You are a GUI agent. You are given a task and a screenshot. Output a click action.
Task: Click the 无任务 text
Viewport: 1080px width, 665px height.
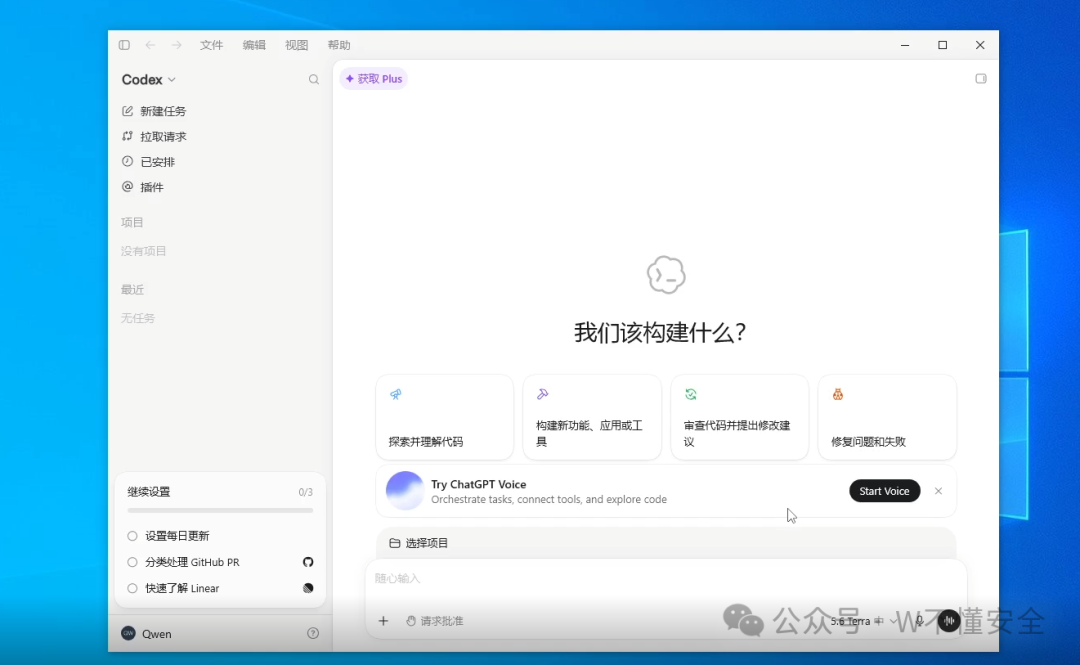pyautogui.click(x=138, y=318)
